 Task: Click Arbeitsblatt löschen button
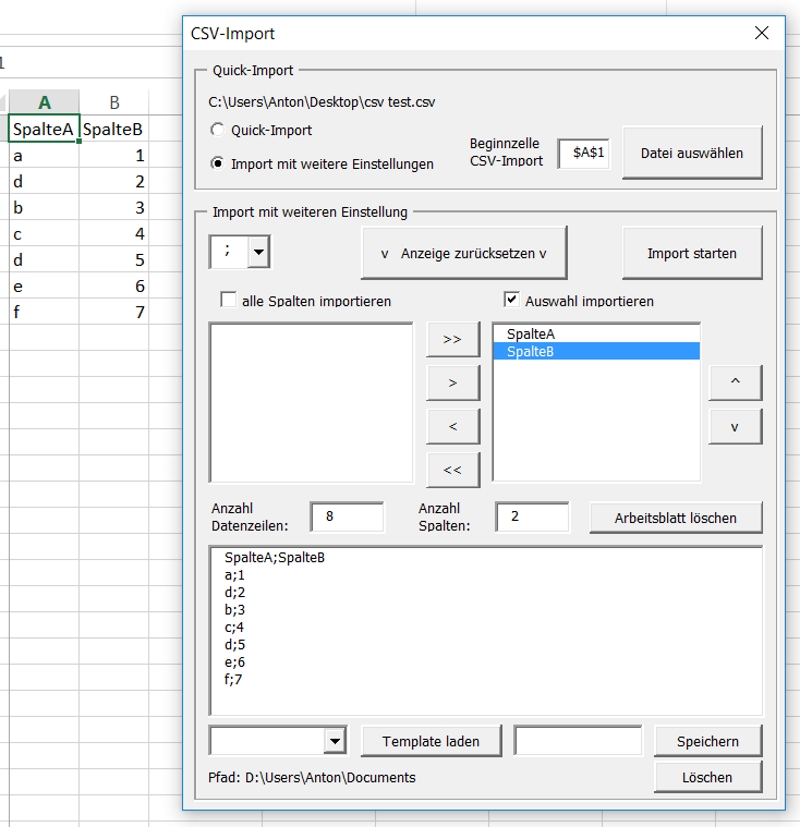675,518
